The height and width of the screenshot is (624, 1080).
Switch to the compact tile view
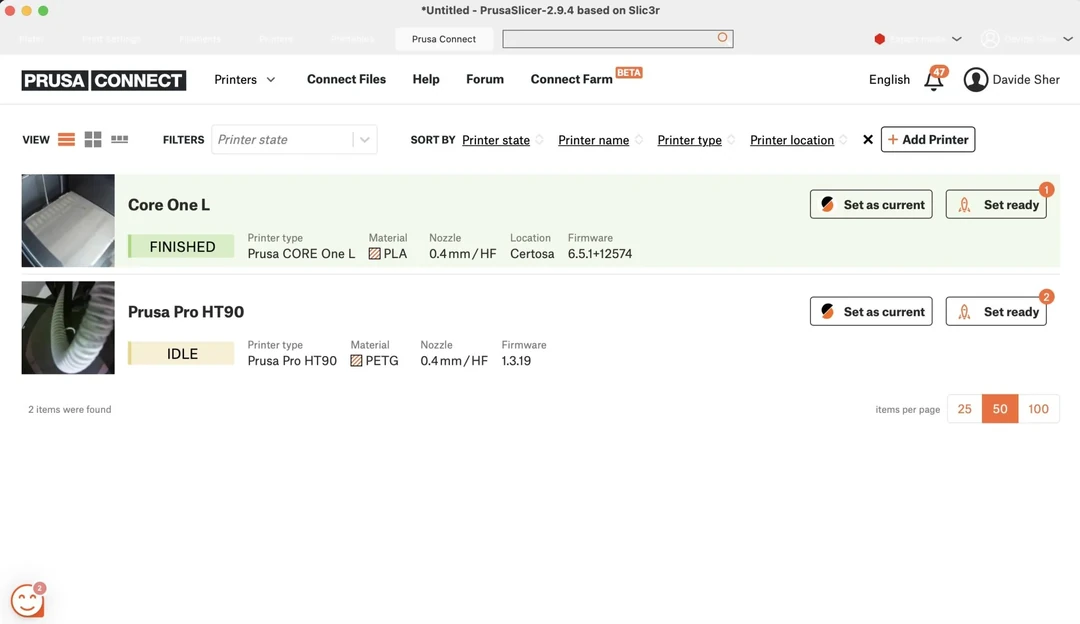pos(119,140)
